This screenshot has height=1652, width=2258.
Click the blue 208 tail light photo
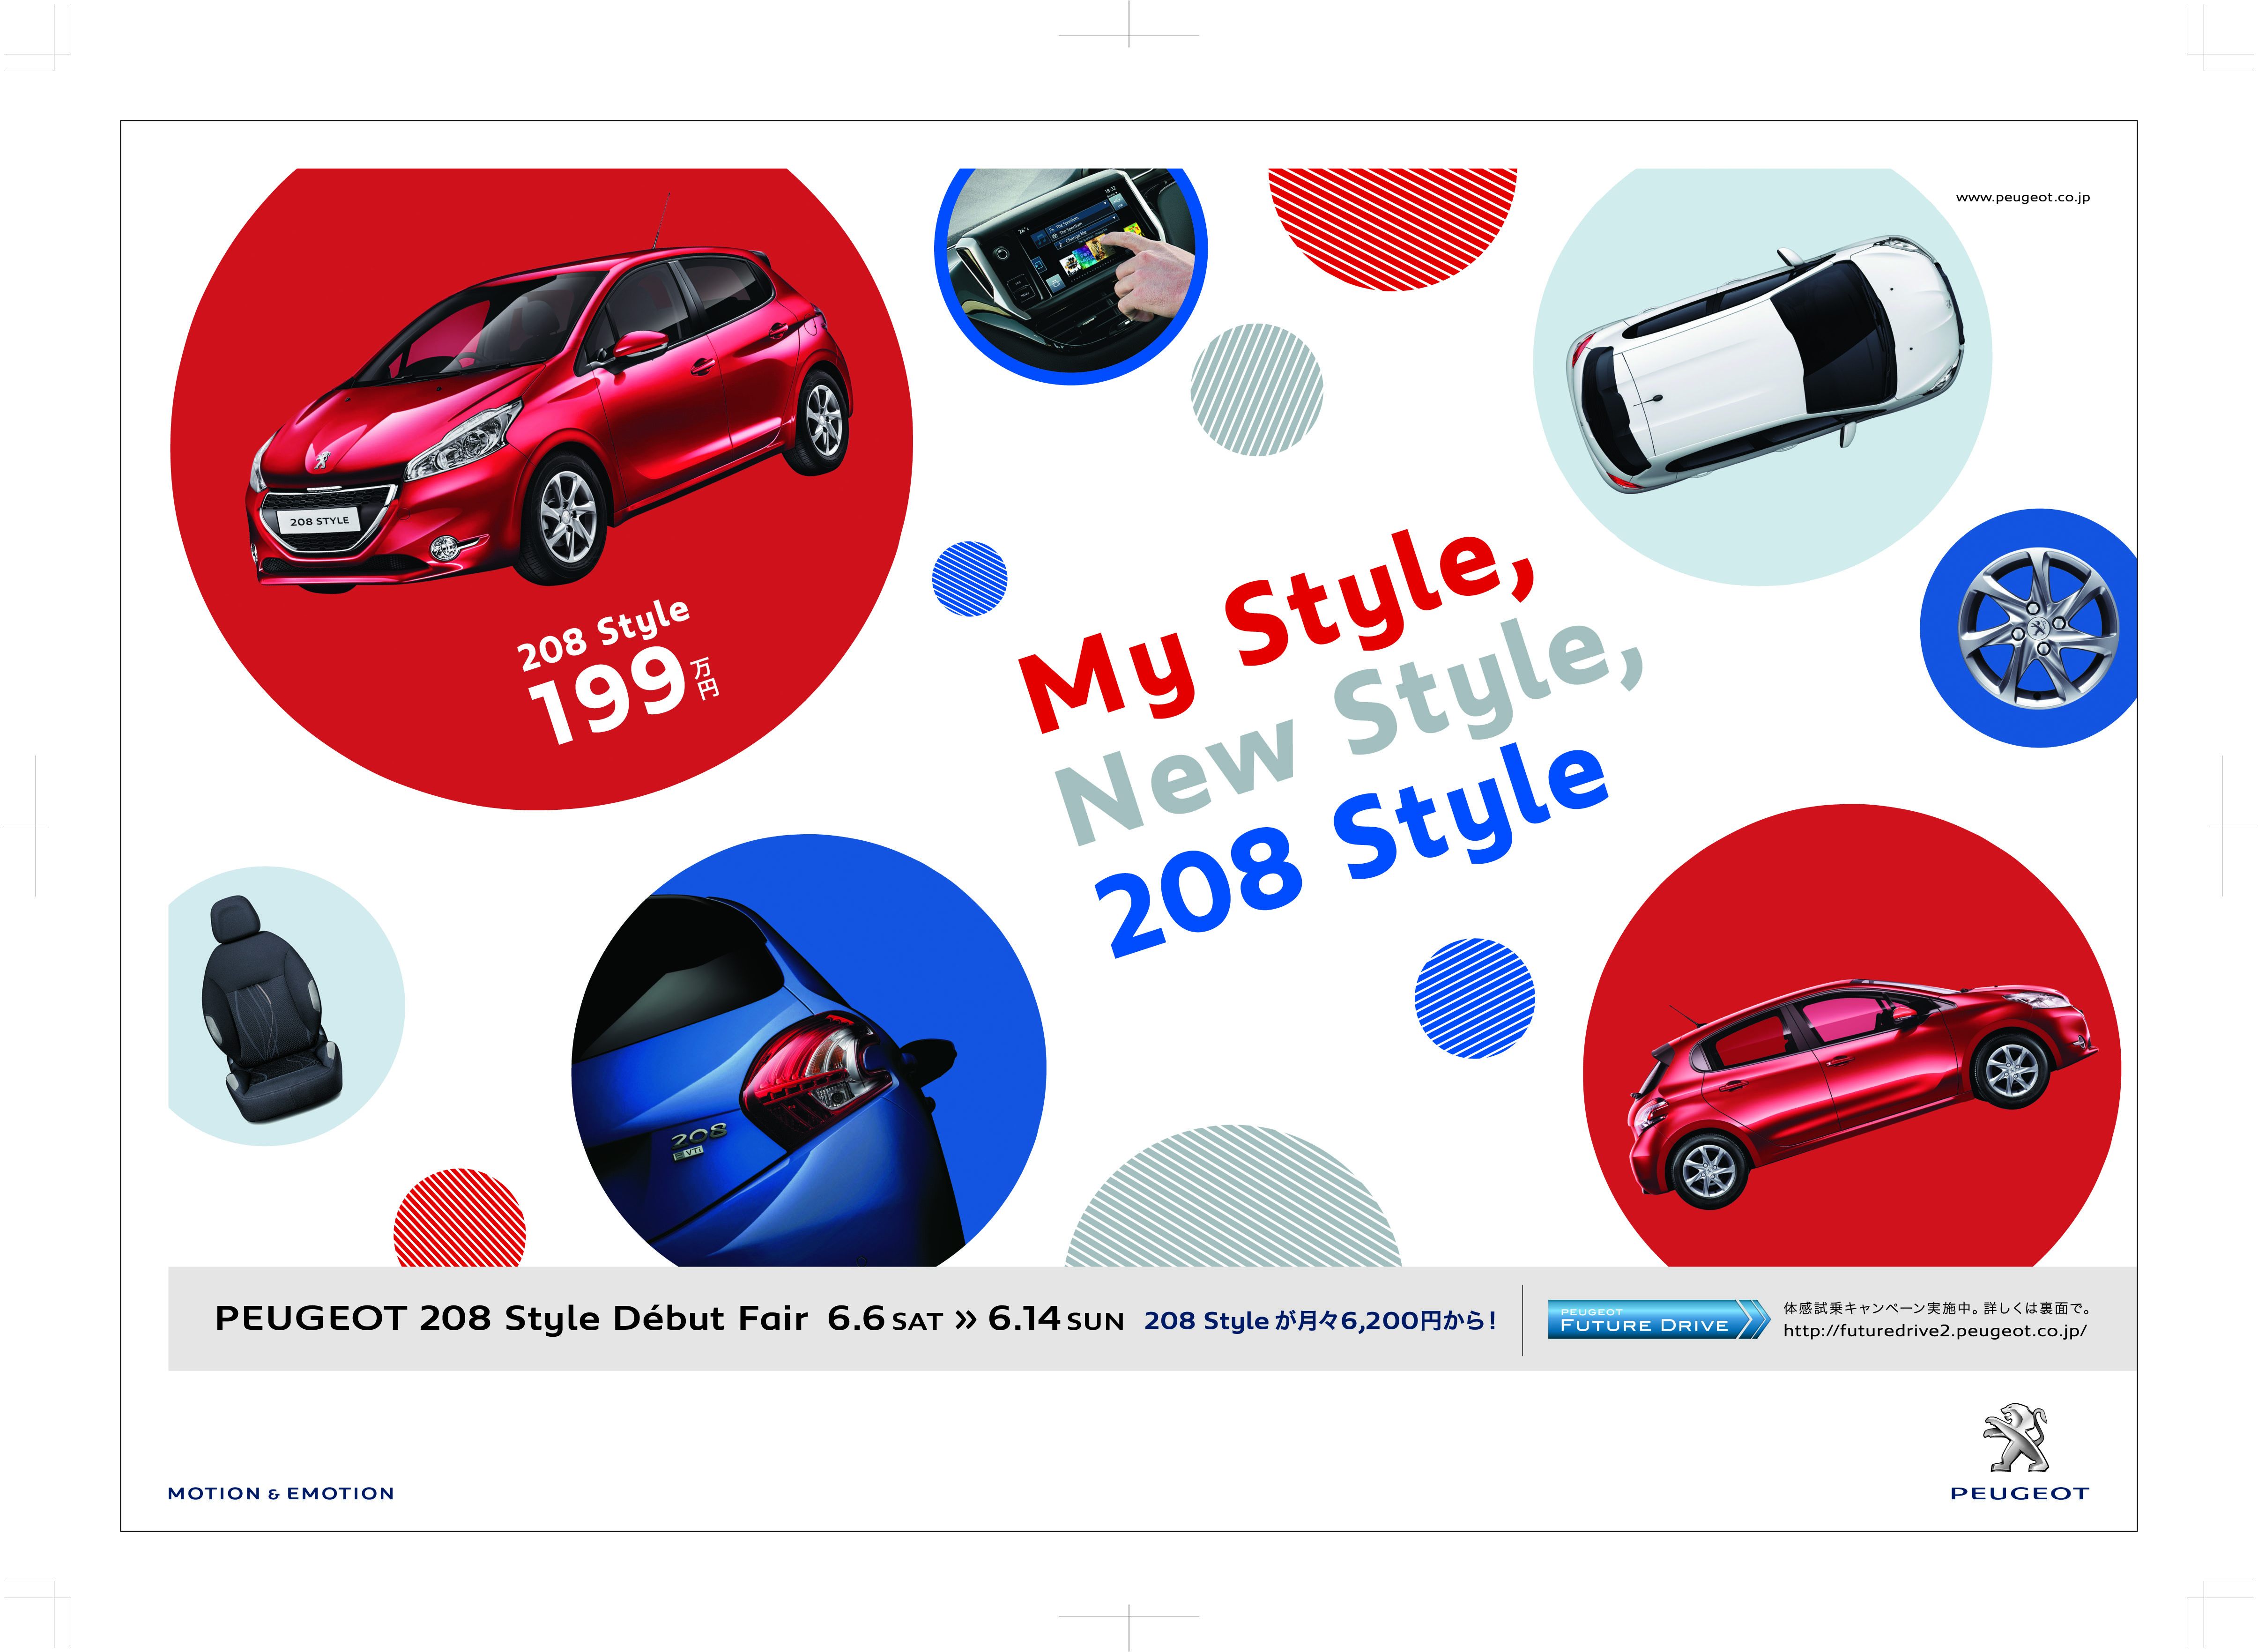tap(808, 1051)
